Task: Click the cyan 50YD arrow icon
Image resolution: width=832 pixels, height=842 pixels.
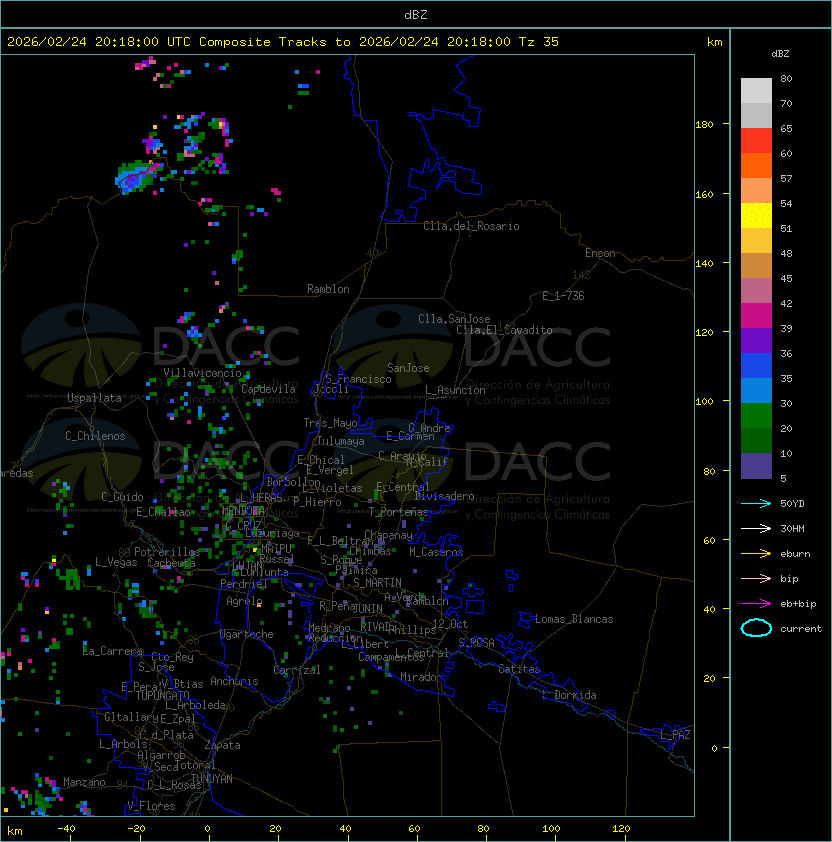Action: pos(756,503)
